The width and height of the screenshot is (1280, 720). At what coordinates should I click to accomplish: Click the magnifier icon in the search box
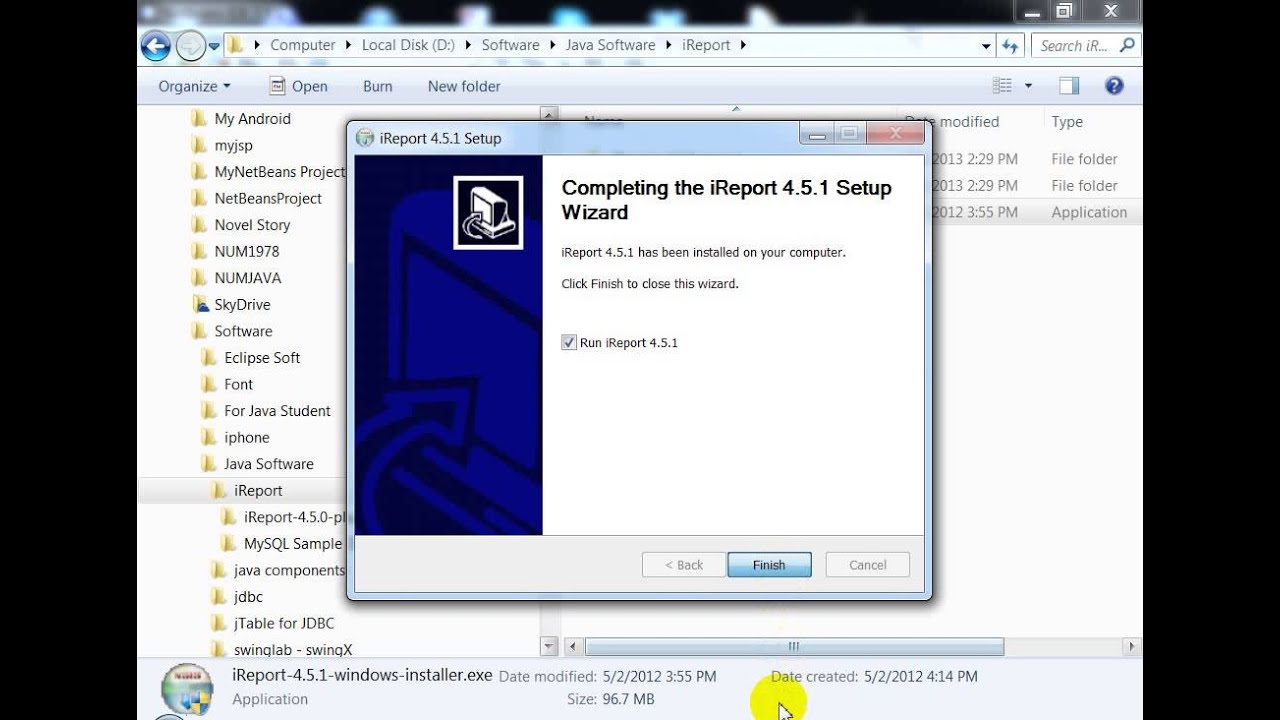(1127, 45)
